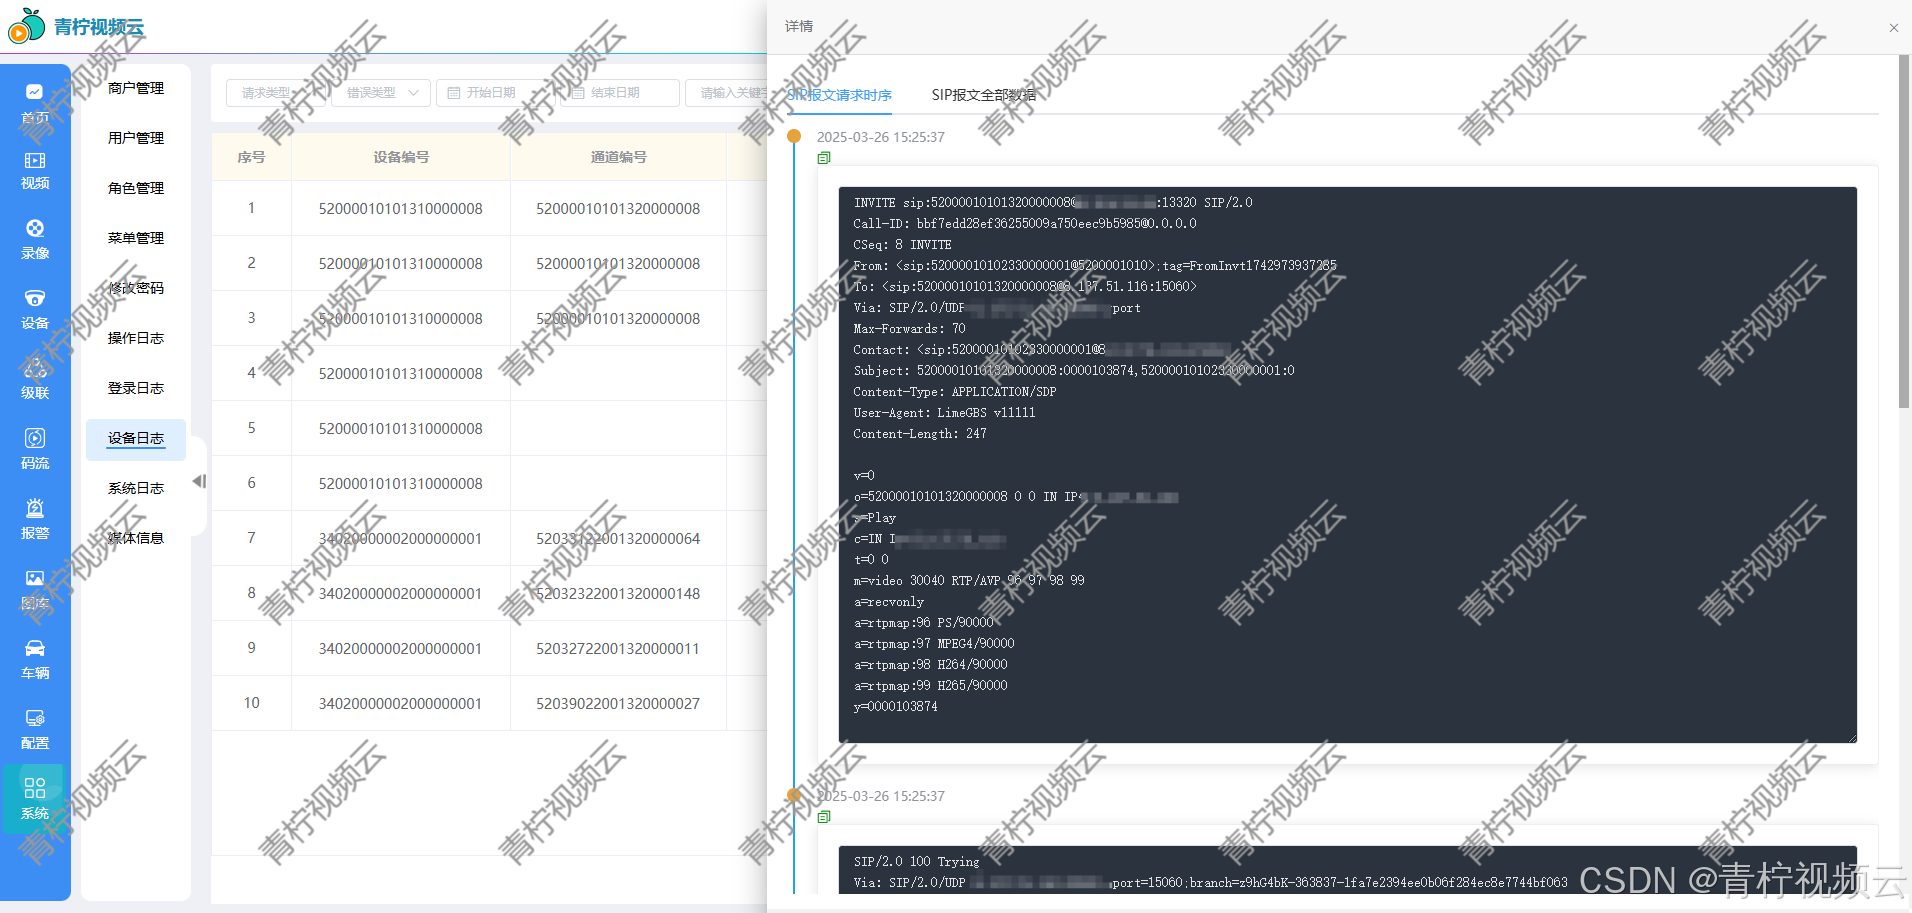Image resolution: width=1912 pixels, height=913 pixels.
Task: Click channel 52039022001320000027
Action: [x=618, y=704]
